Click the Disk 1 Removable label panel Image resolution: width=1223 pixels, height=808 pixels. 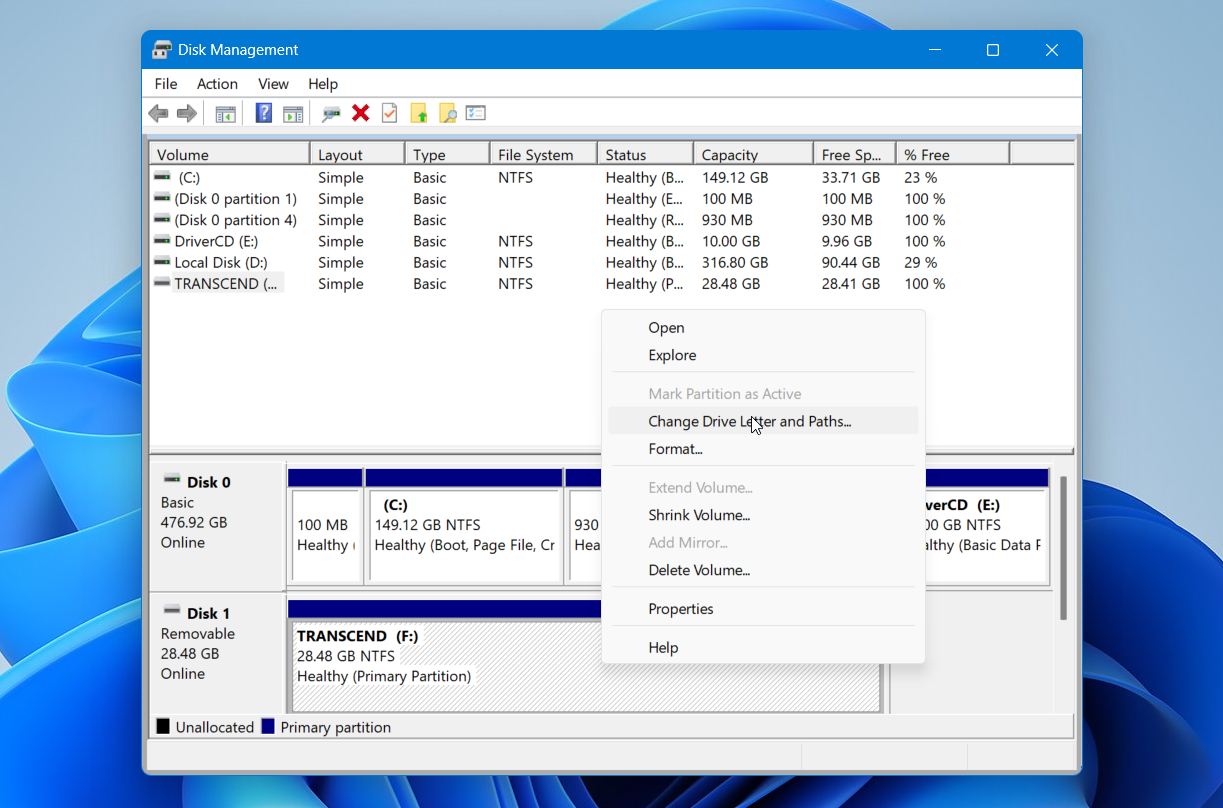(217, 652)
